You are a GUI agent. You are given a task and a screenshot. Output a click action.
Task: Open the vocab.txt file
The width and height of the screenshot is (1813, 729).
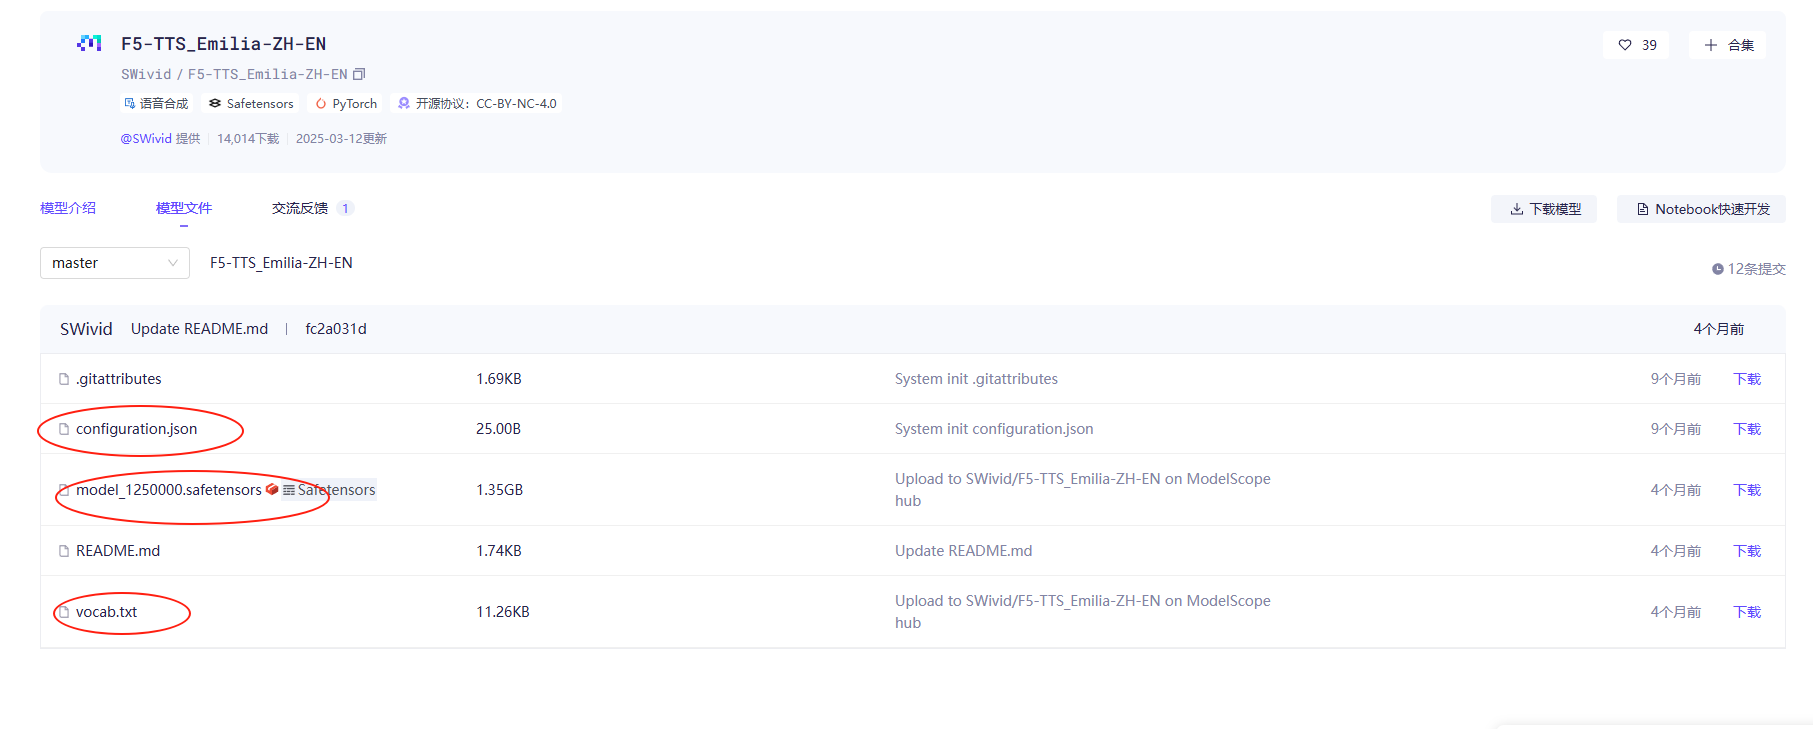107,612
